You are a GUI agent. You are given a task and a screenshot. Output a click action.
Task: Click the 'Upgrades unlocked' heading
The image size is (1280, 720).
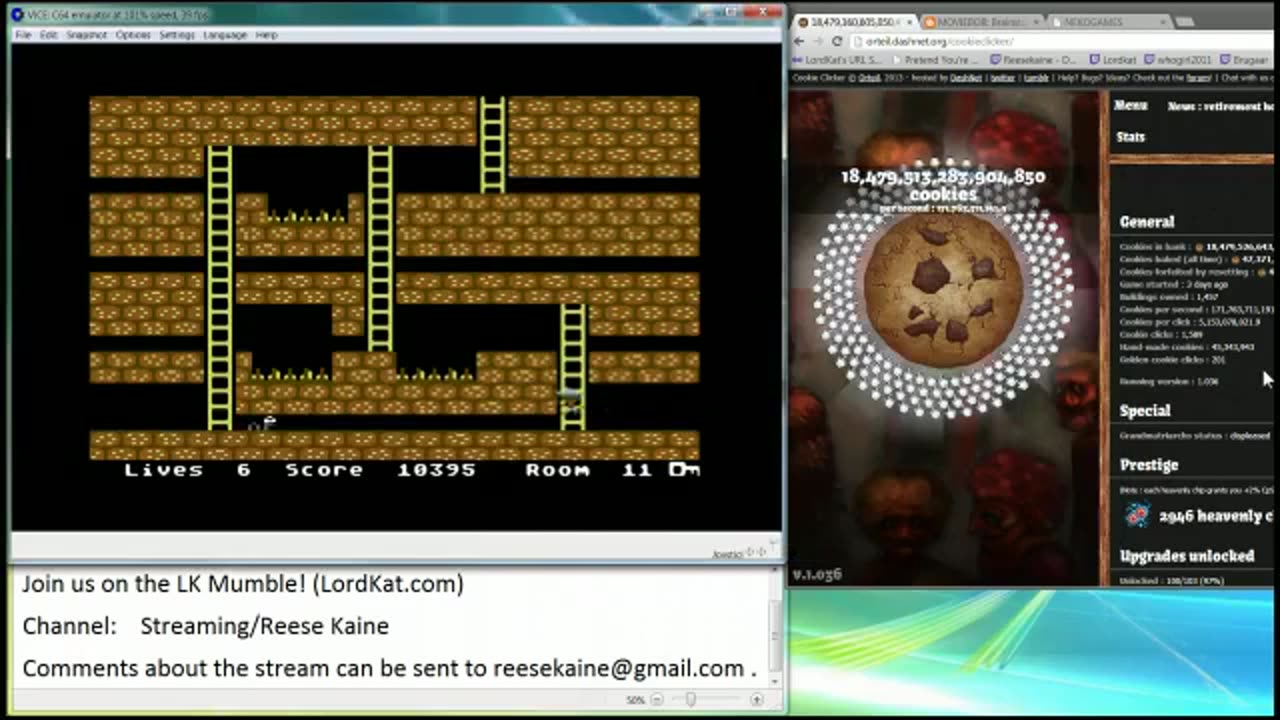[x=1187, y=556]
